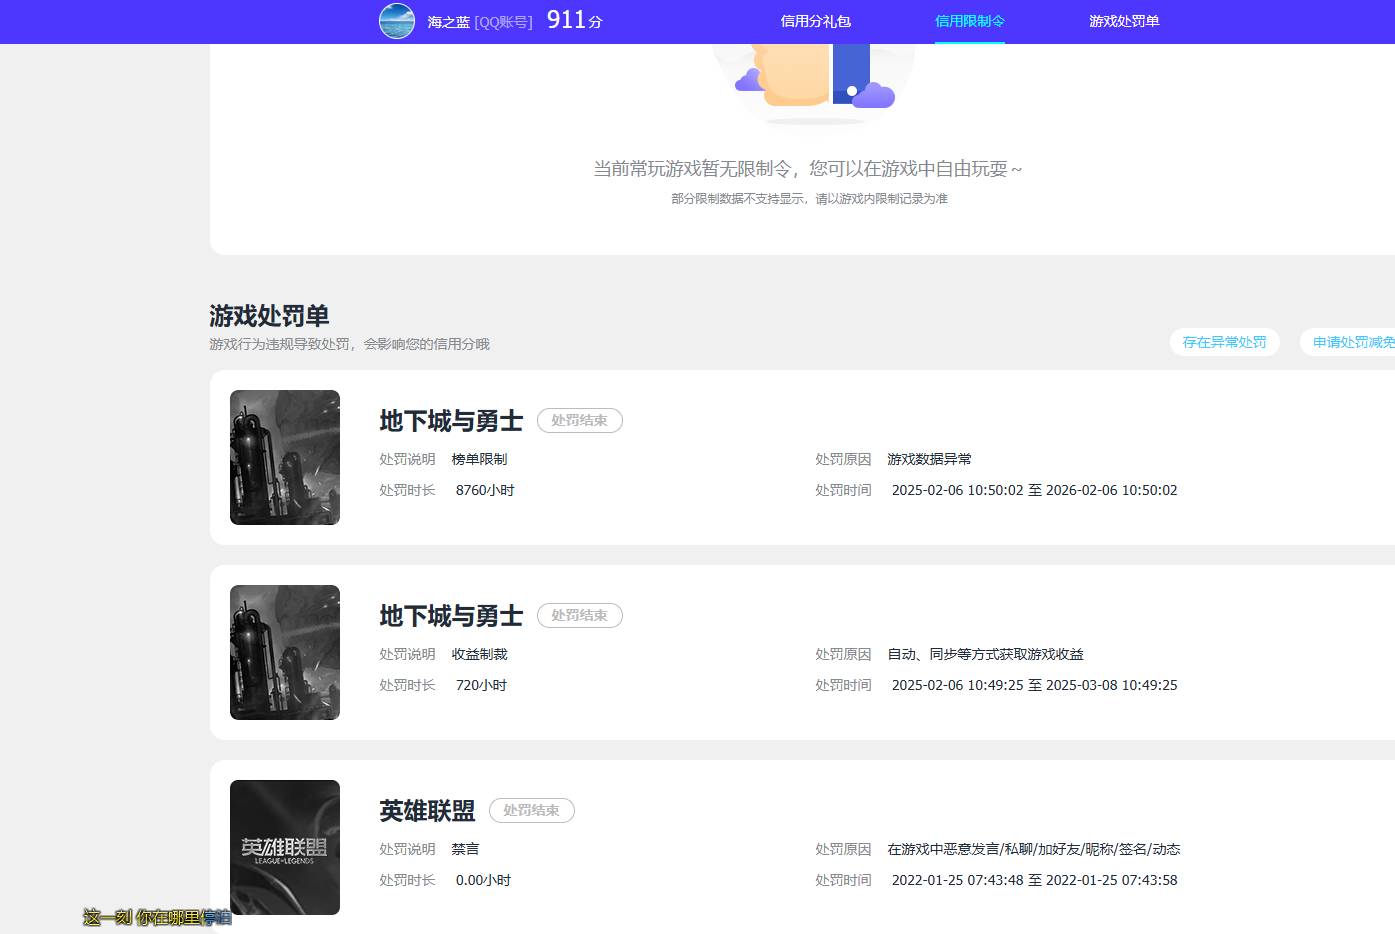The height and width of the screenshot is (934, 1395).
Task: Click the 英雄联盟 game thumbnail
Action: click(285, 847)
